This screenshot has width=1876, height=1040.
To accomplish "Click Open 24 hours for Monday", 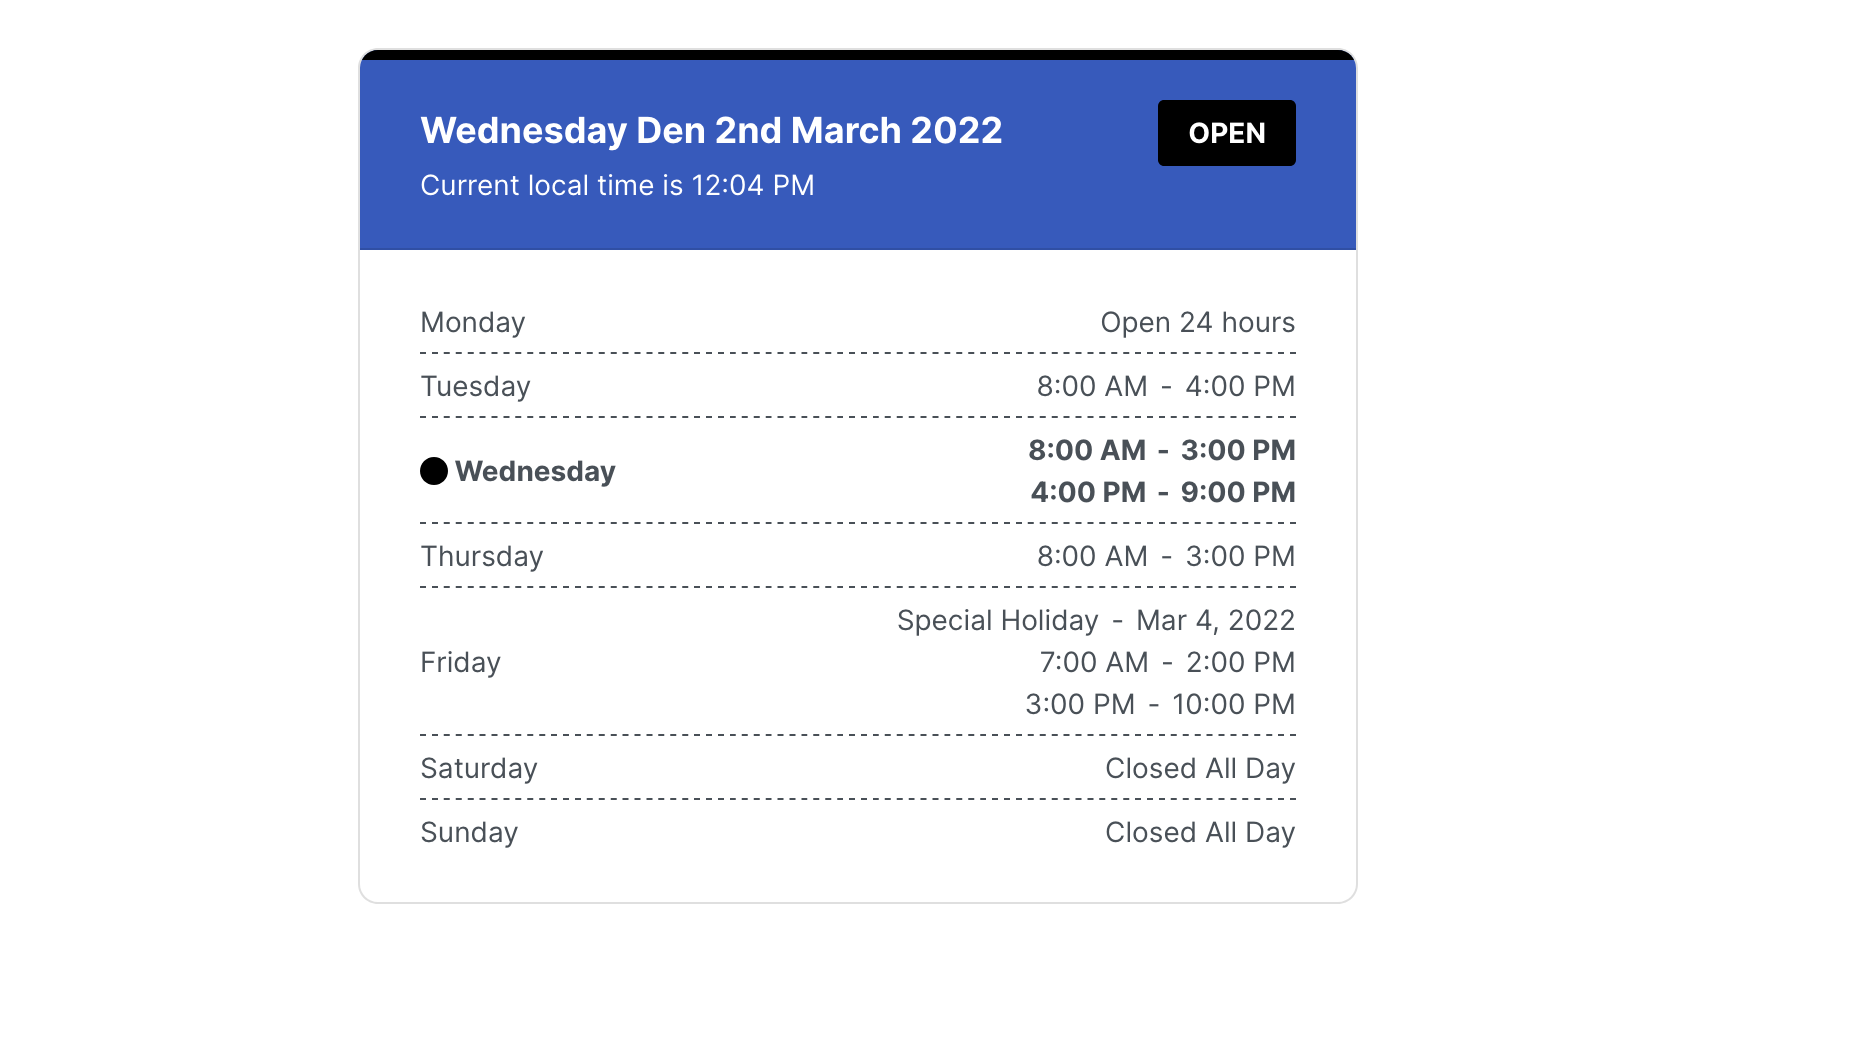I will pyautogui.click(x=1198, y=322).
